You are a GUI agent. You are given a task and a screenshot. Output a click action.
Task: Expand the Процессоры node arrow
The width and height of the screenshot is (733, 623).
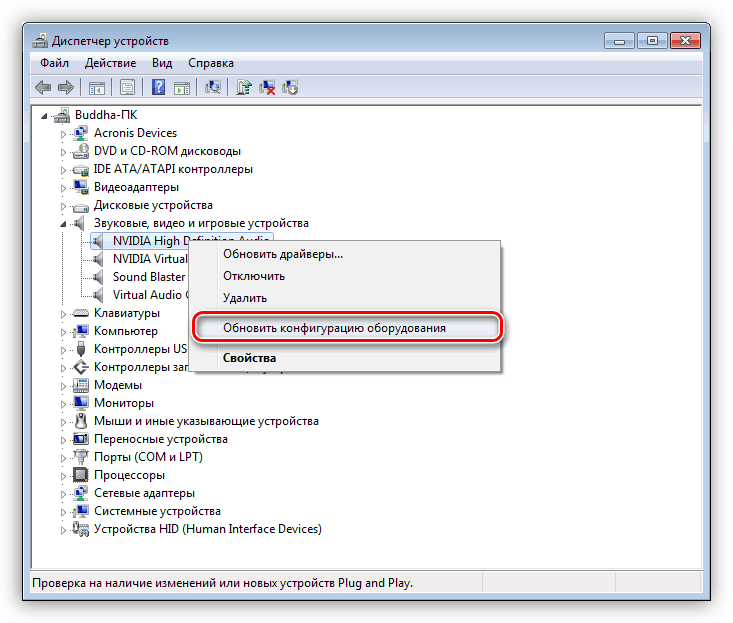[x=63, y=476]
